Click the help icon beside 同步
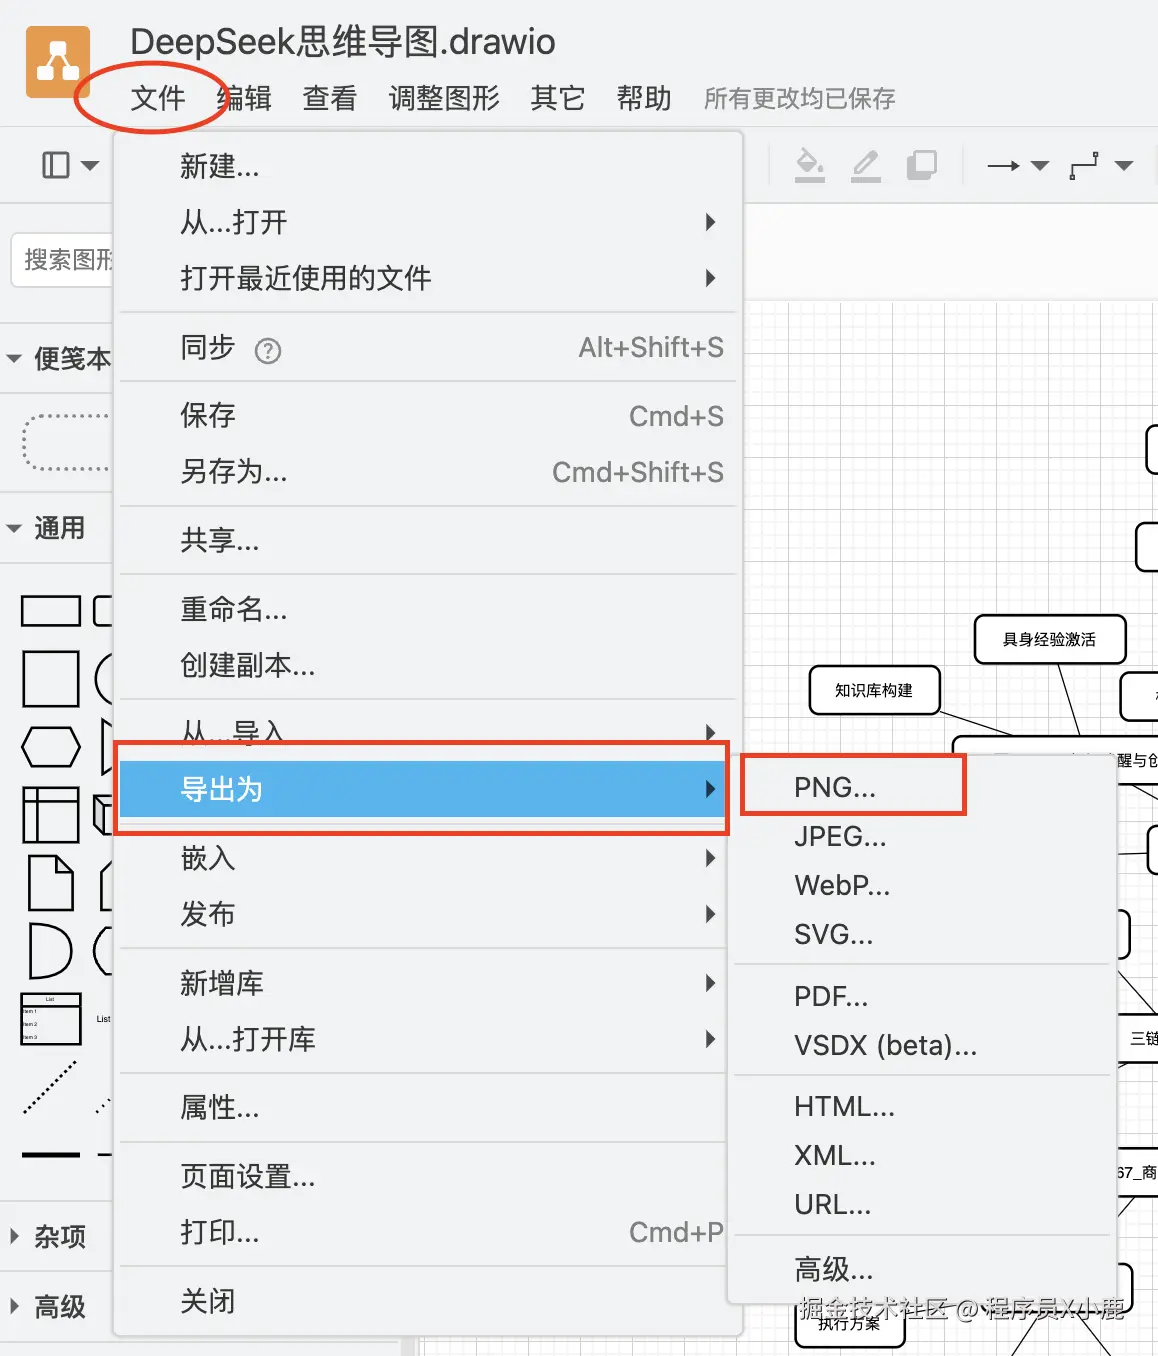1158x1356 pixels. (268, 351)
